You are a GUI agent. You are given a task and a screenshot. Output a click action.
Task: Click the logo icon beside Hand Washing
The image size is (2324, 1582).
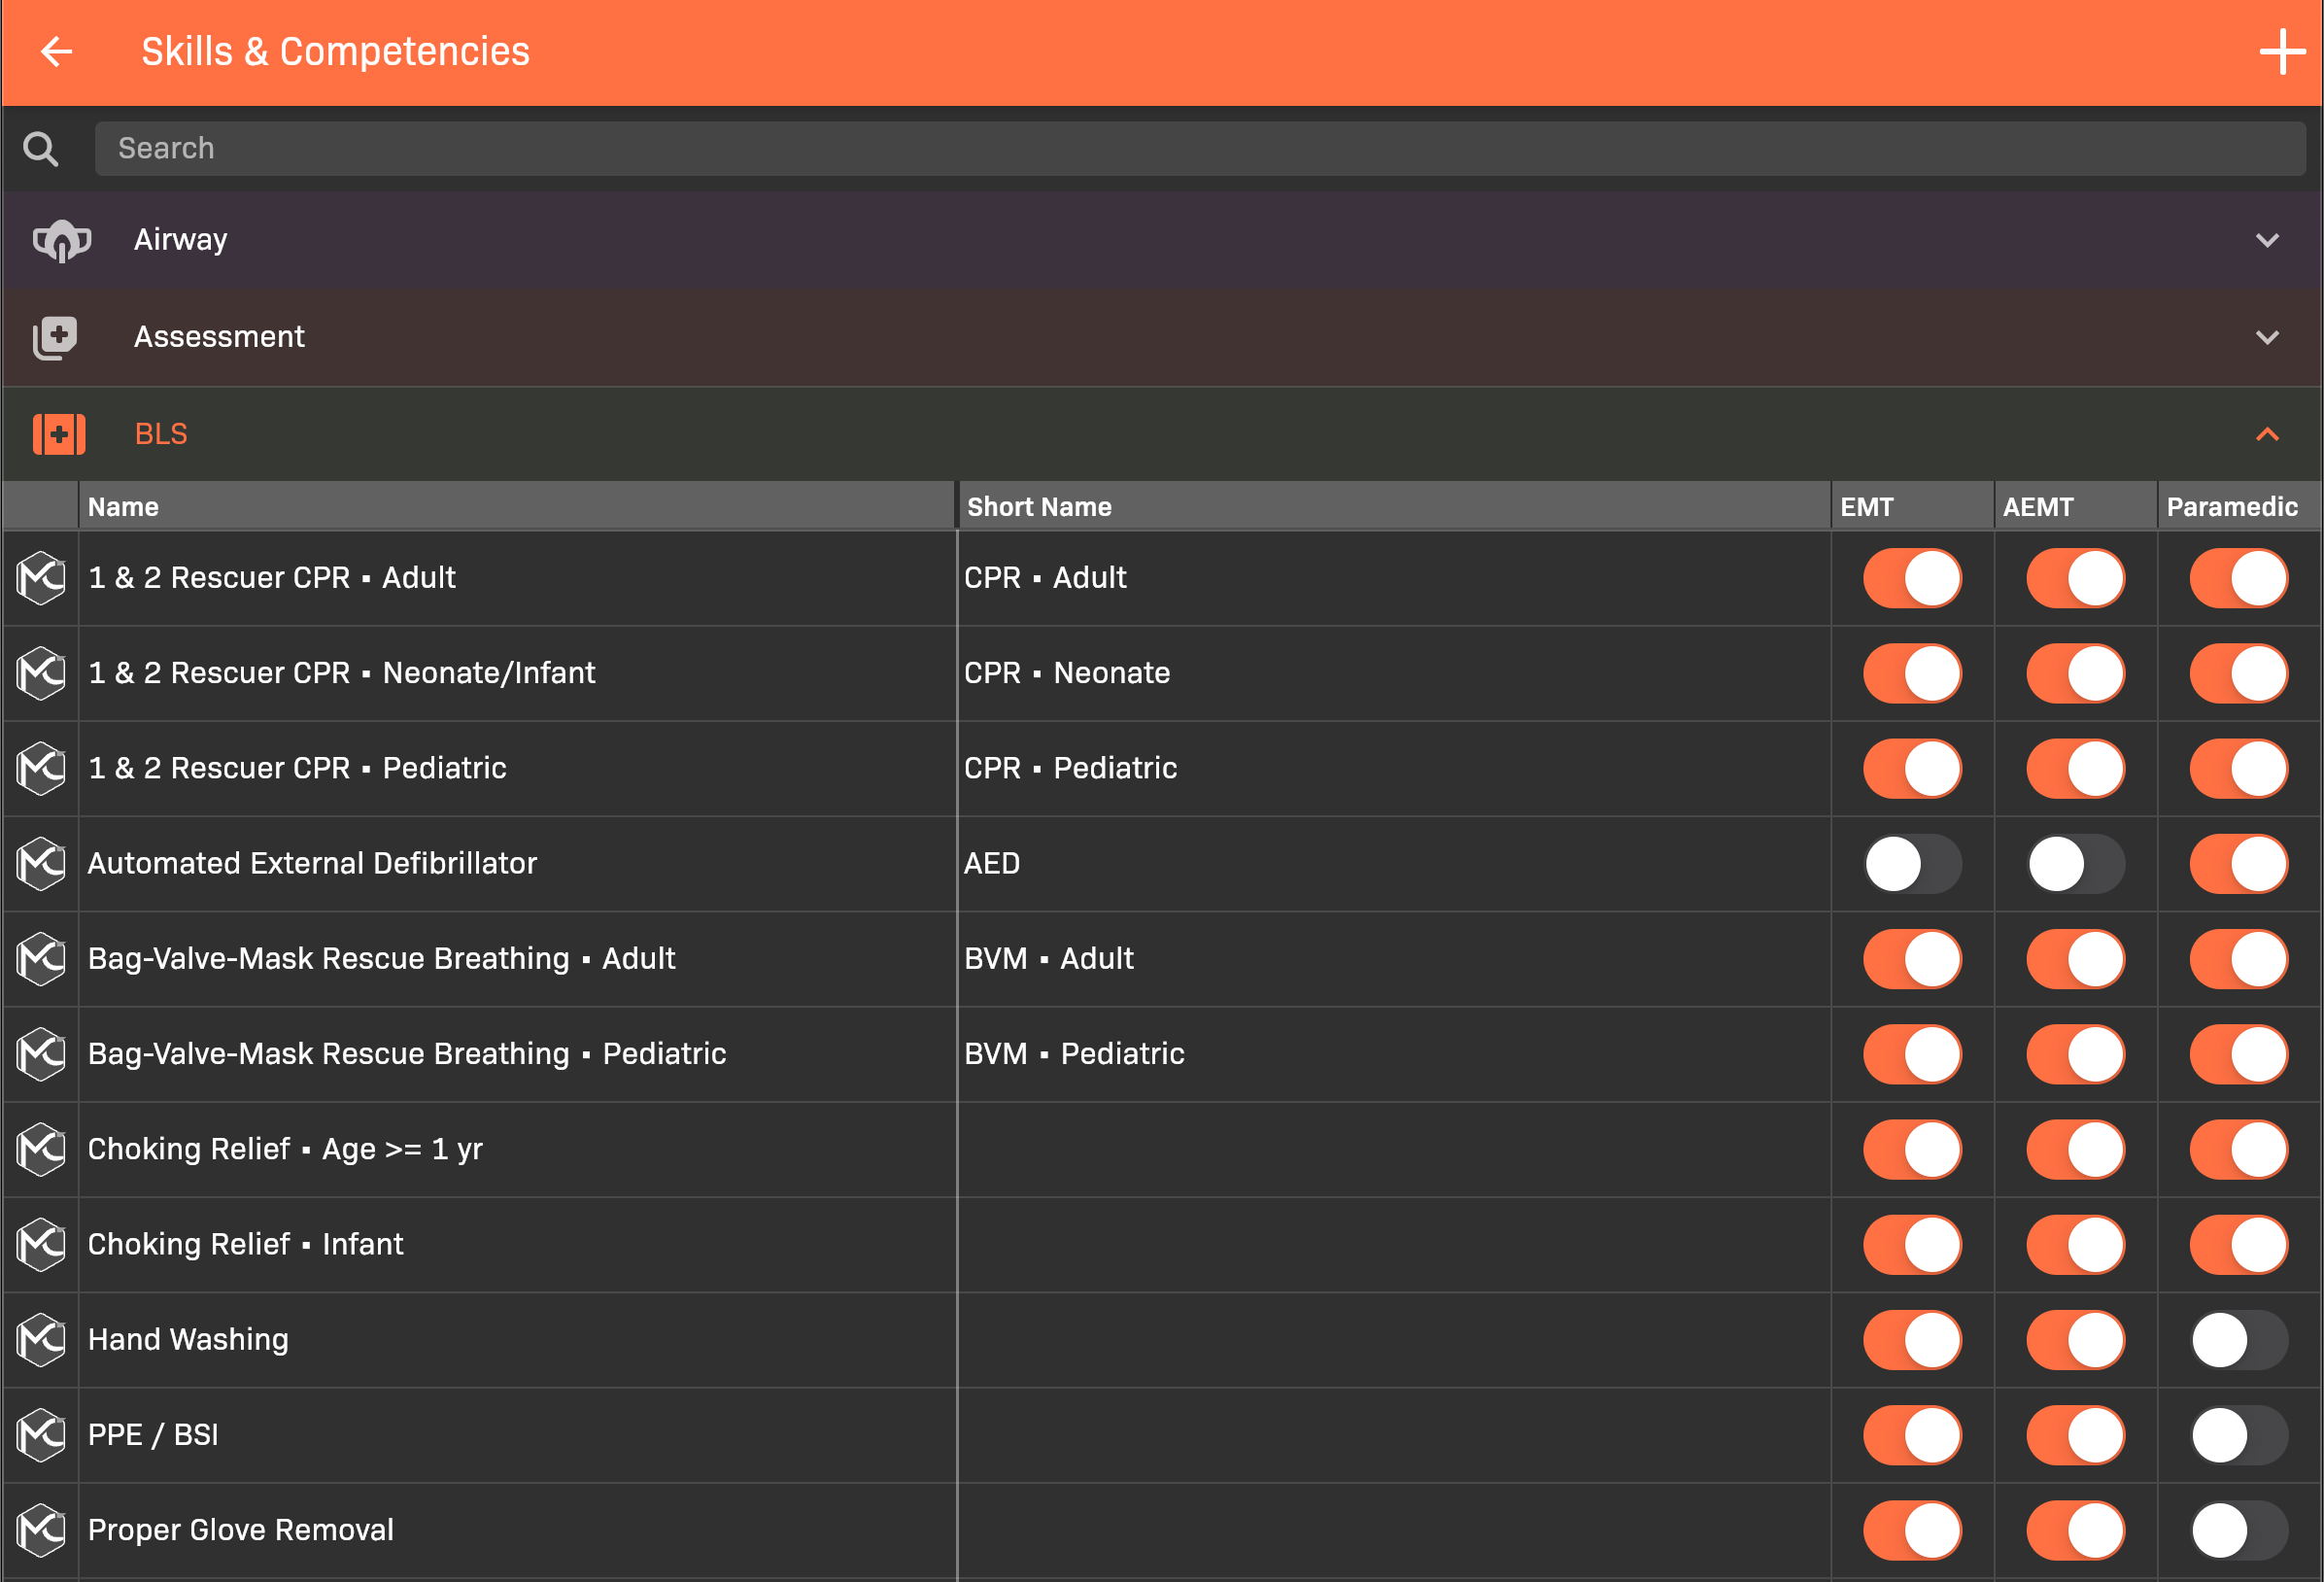click(x=41, y=1339)
